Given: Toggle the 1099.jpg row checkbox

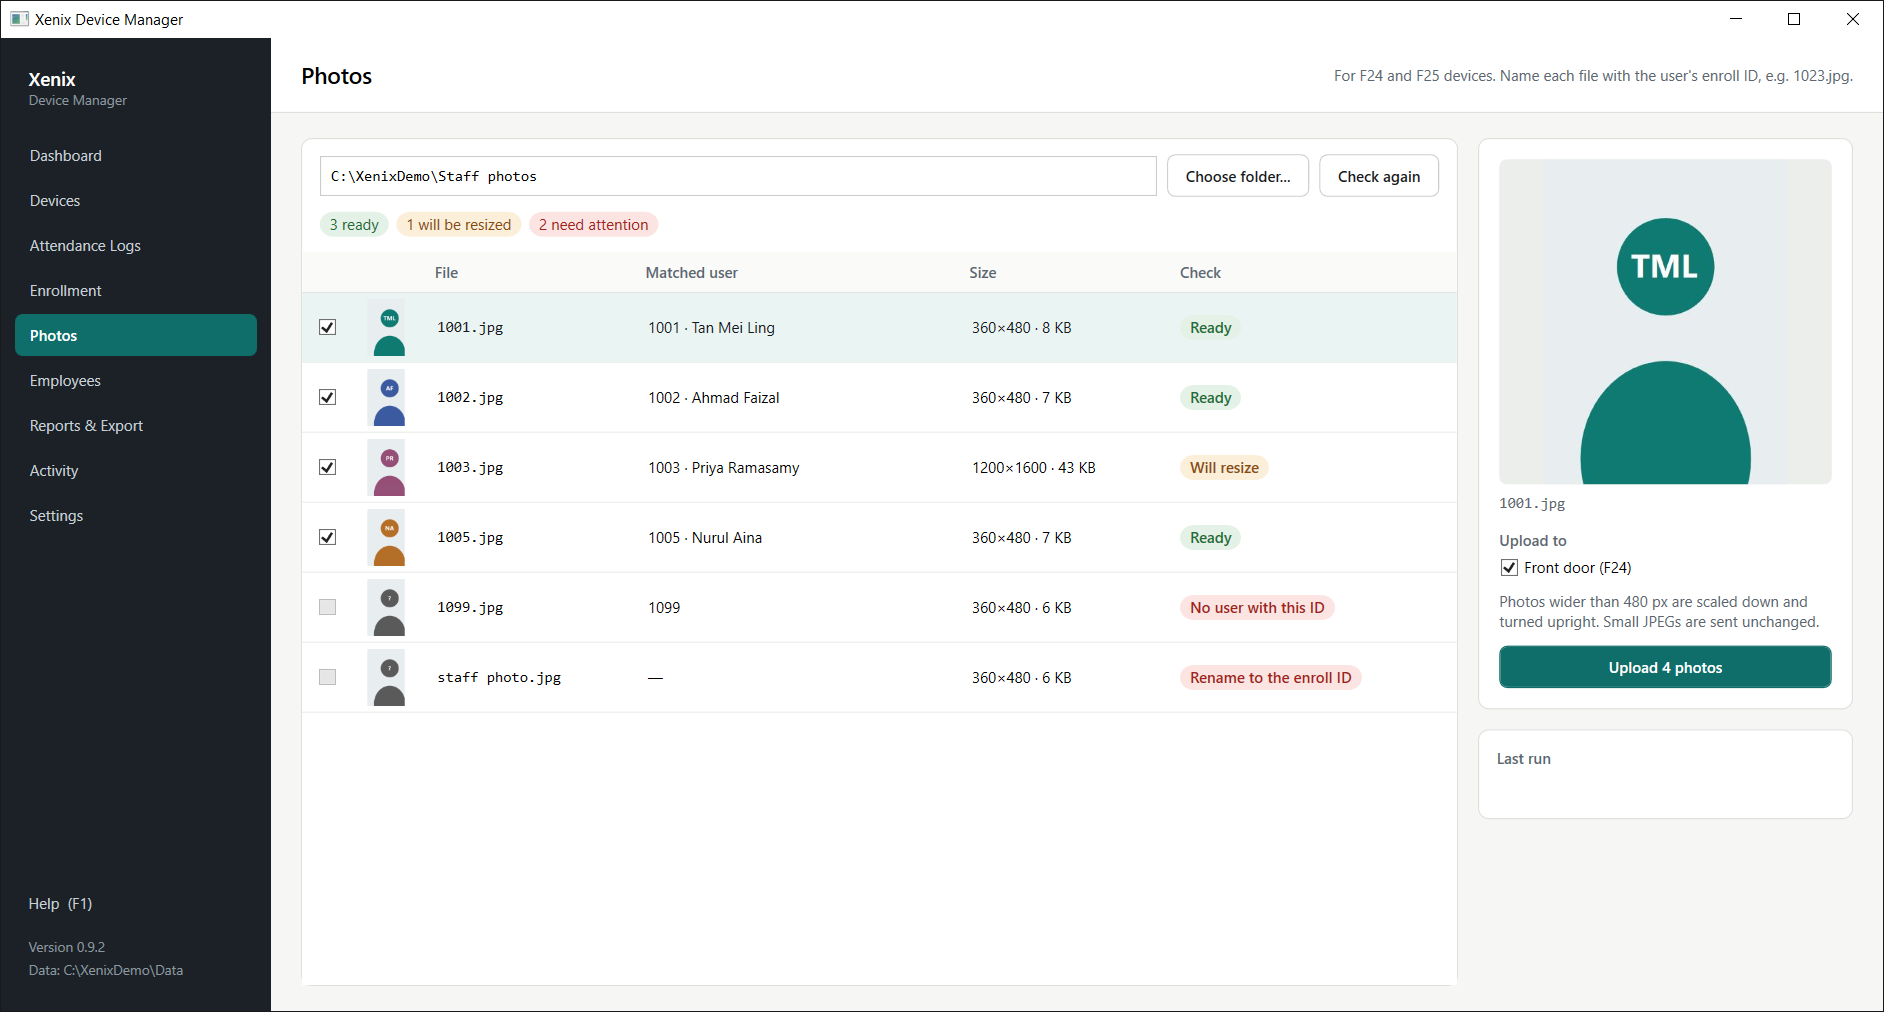Looking at the screenshot, I should (x=327, y=607).
